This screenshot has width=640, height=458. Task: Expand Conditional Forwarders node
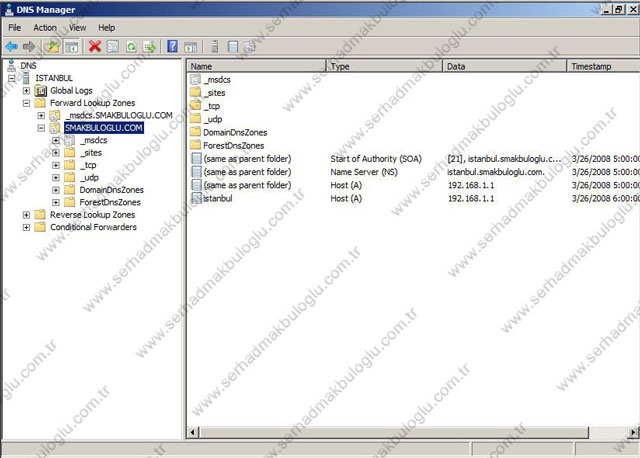click(x=26, y=227)
